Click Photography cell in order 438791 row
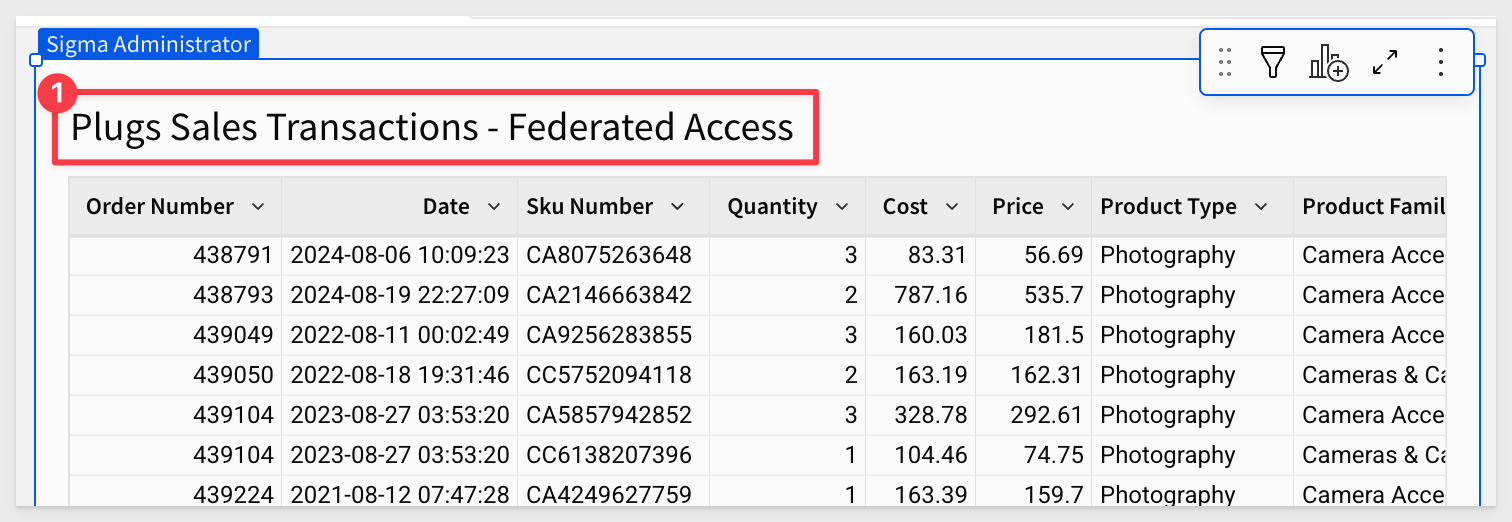Screen dimensions: 1512x522 point(1193,255)
